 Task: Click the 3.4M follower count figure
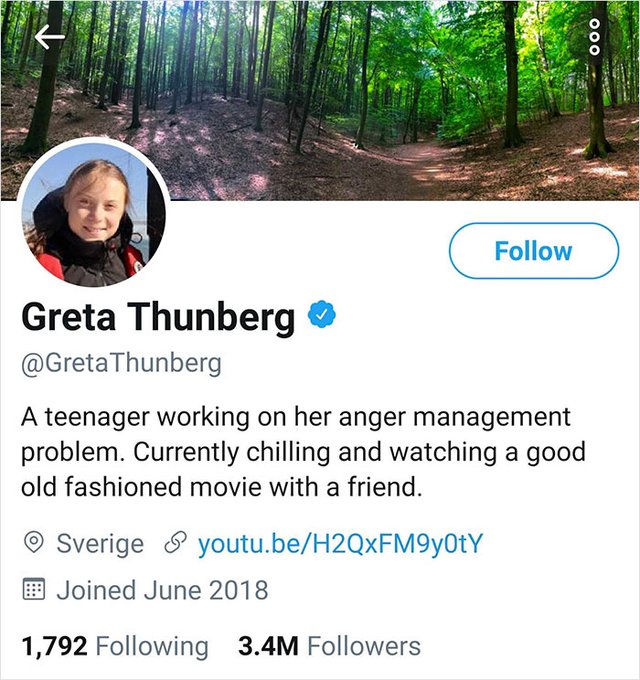click(x=268, y=646)
